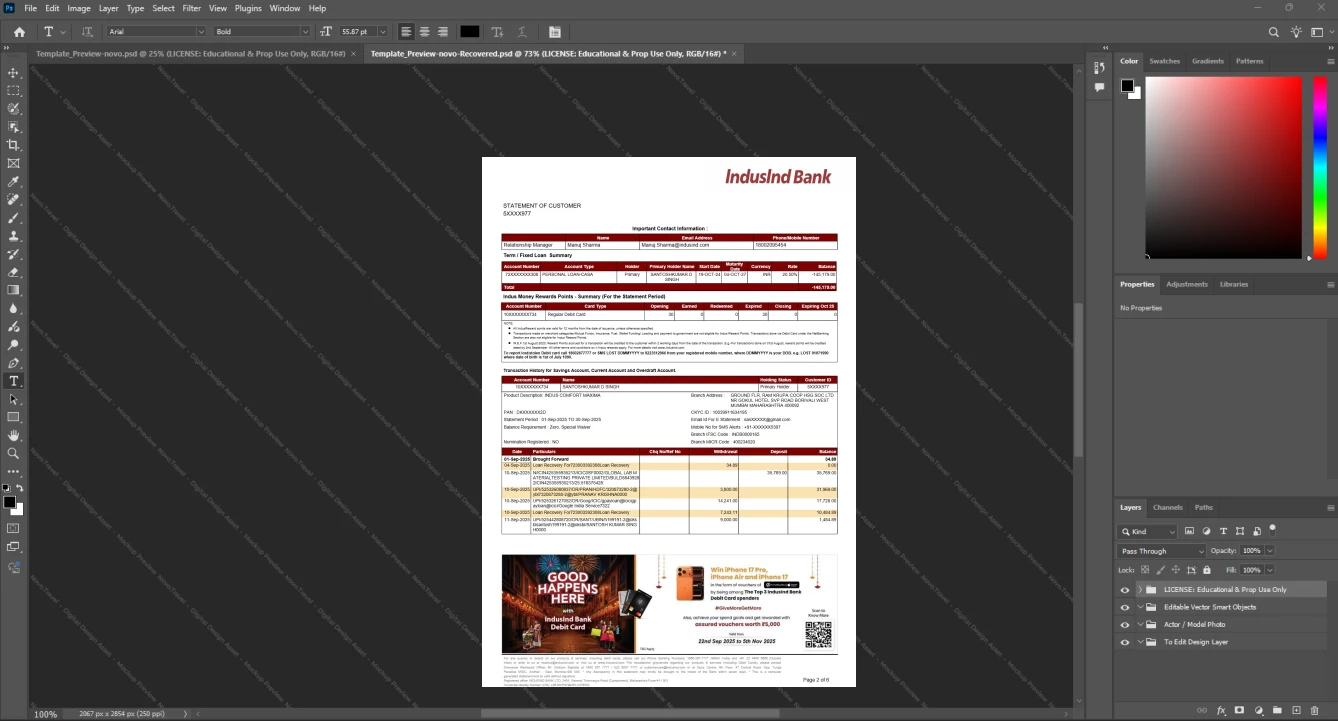Toggle filter for pixel layers

tap(1189, 531)
